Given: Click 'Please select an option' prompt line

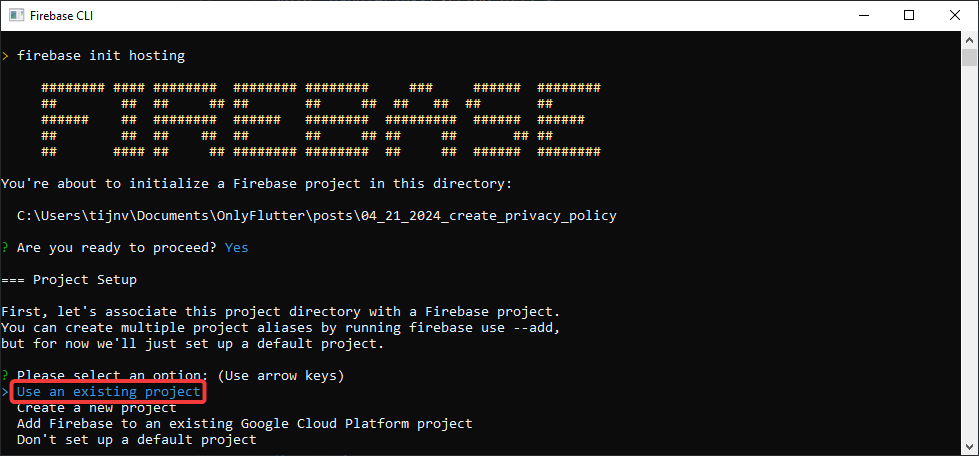Looking at the screenshot, I should click(x=173, y=376).
